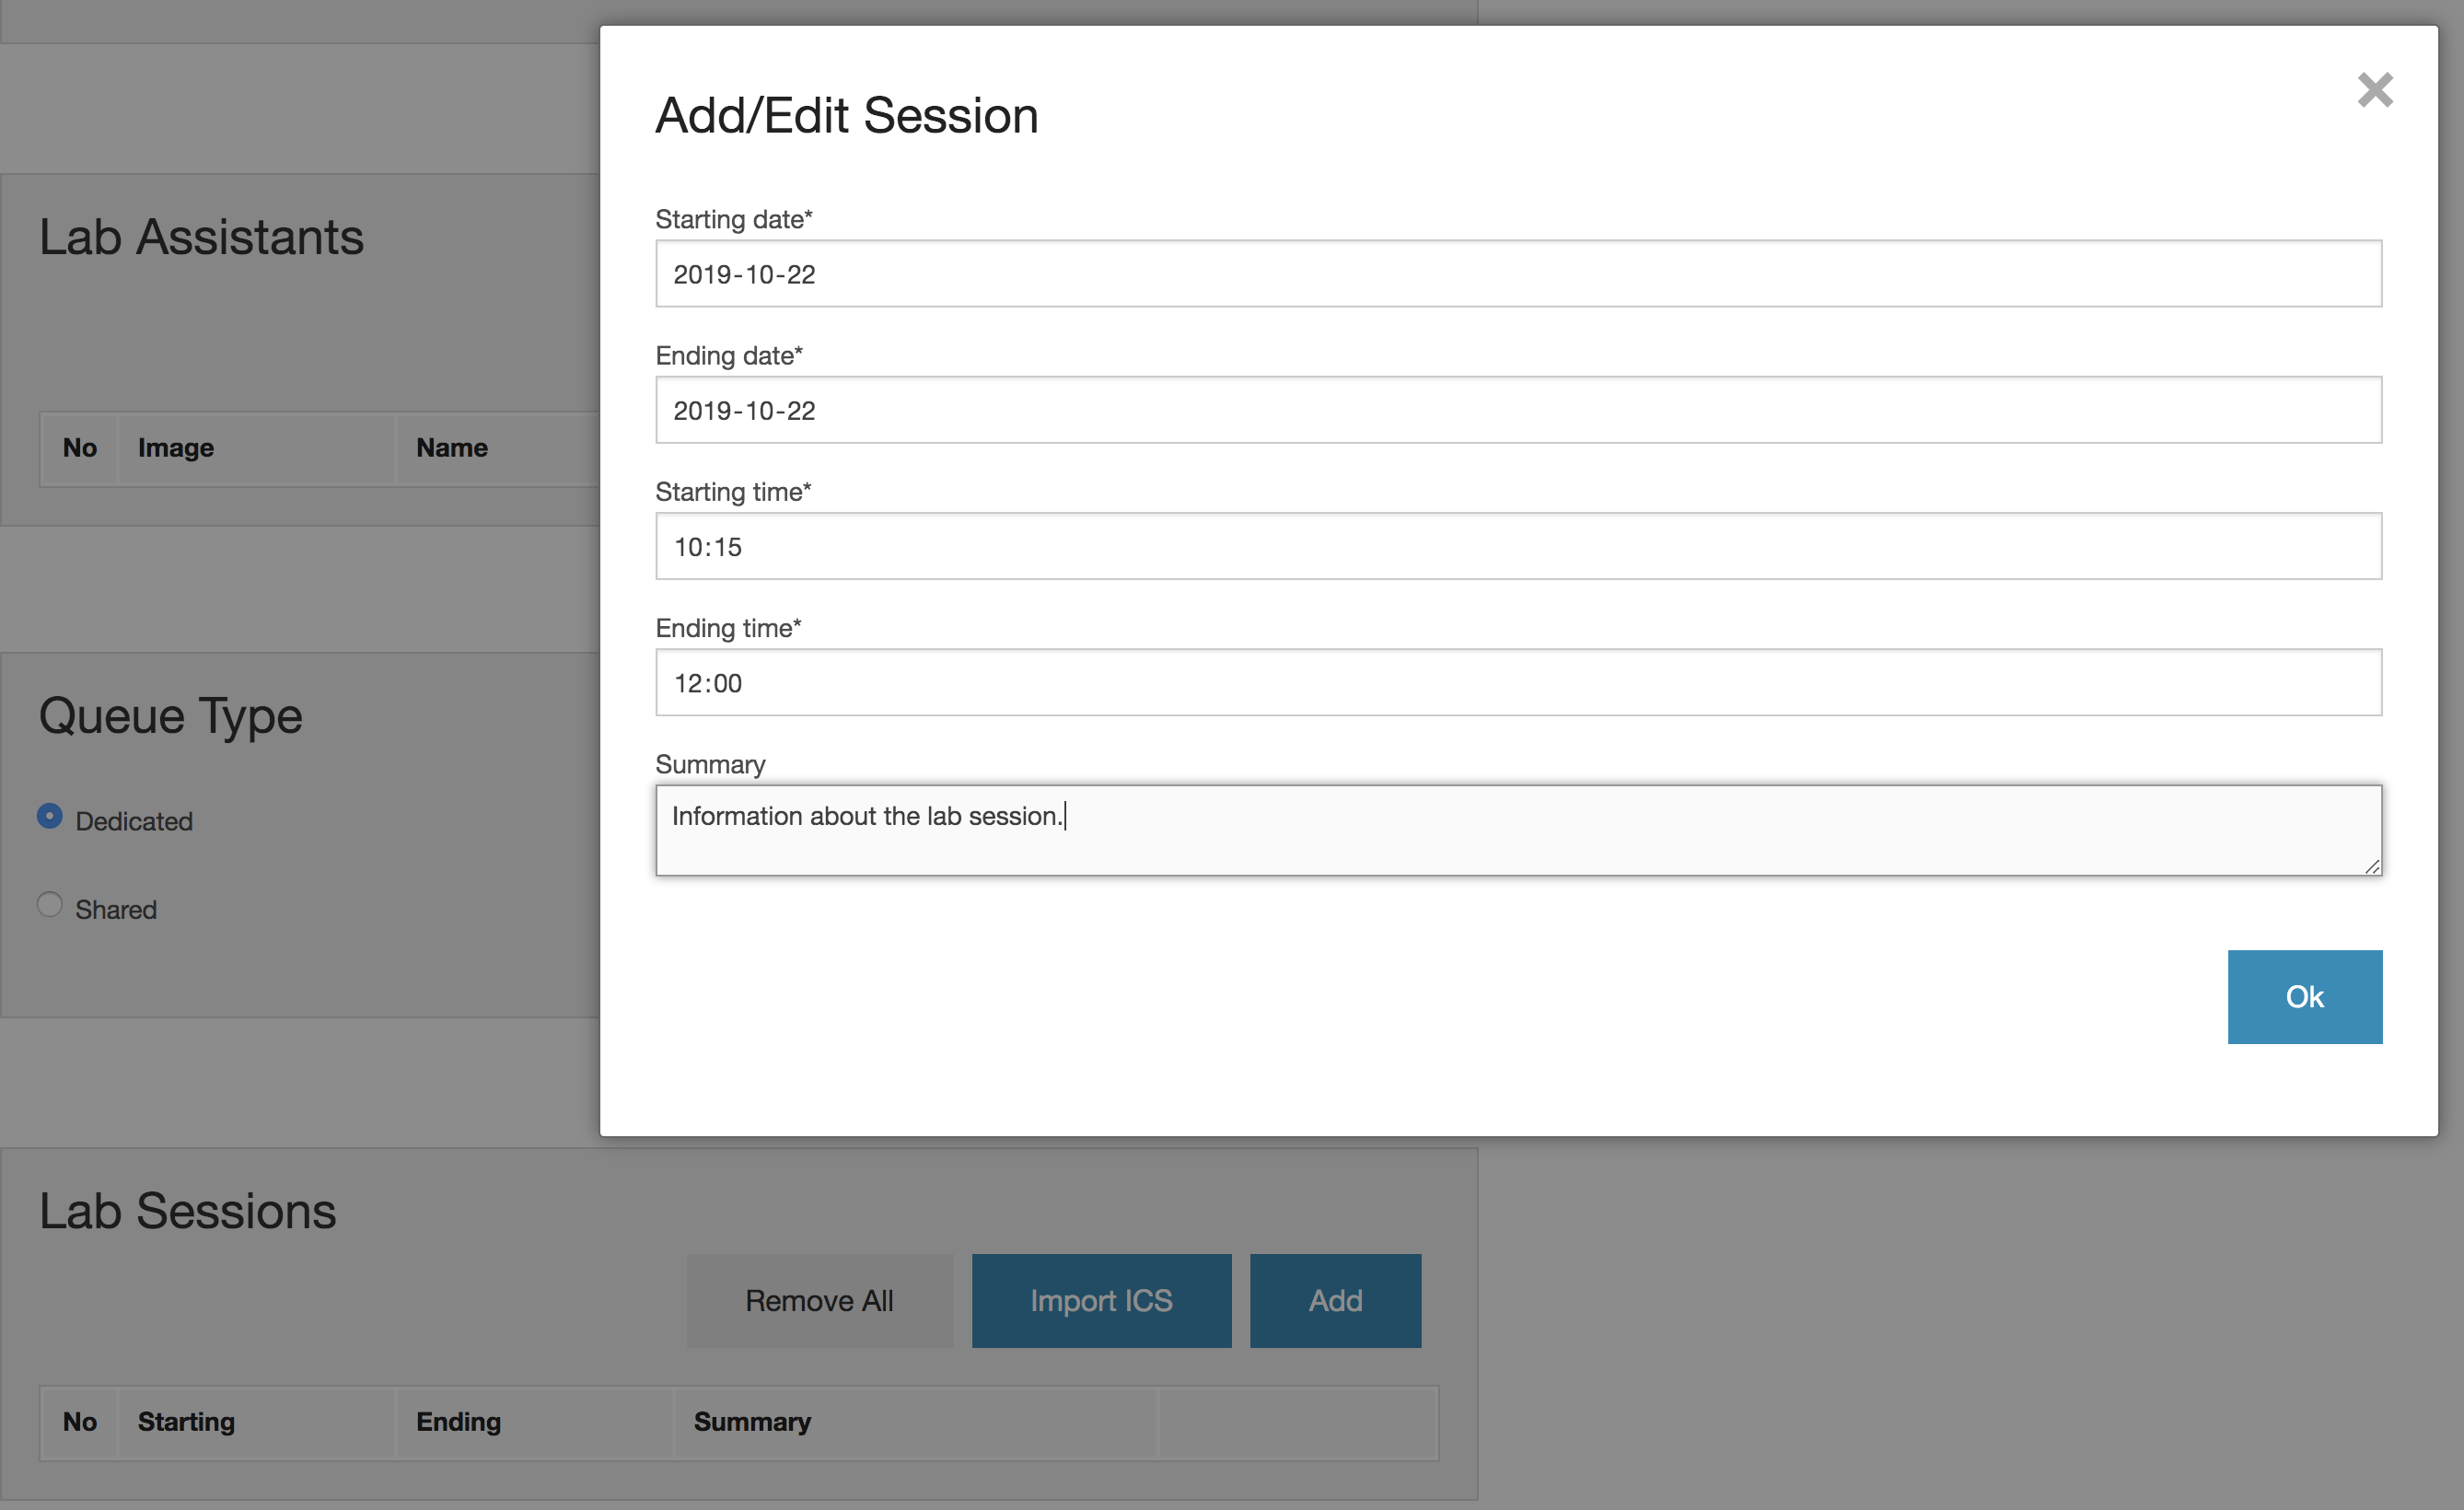This screenshot has height=1510, width=2464.
Task: Click the Add session button
Action: click(1335, 1300)
